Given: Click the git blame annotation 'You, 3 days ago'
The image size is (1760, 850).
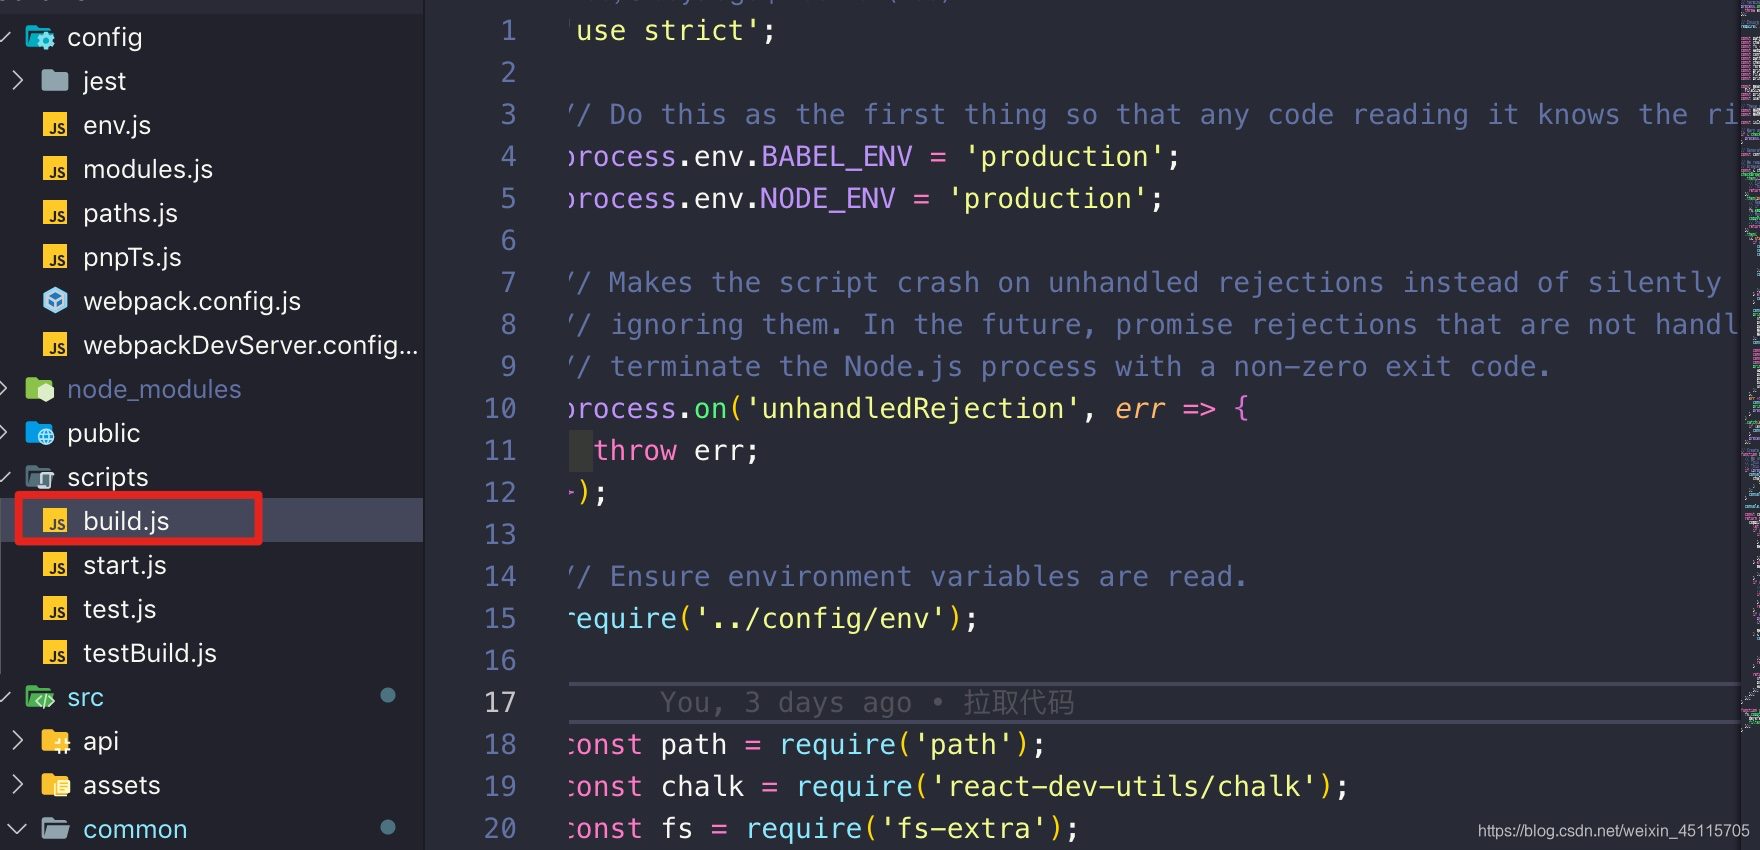Looking at the screenshot, I should pos(785,702).
